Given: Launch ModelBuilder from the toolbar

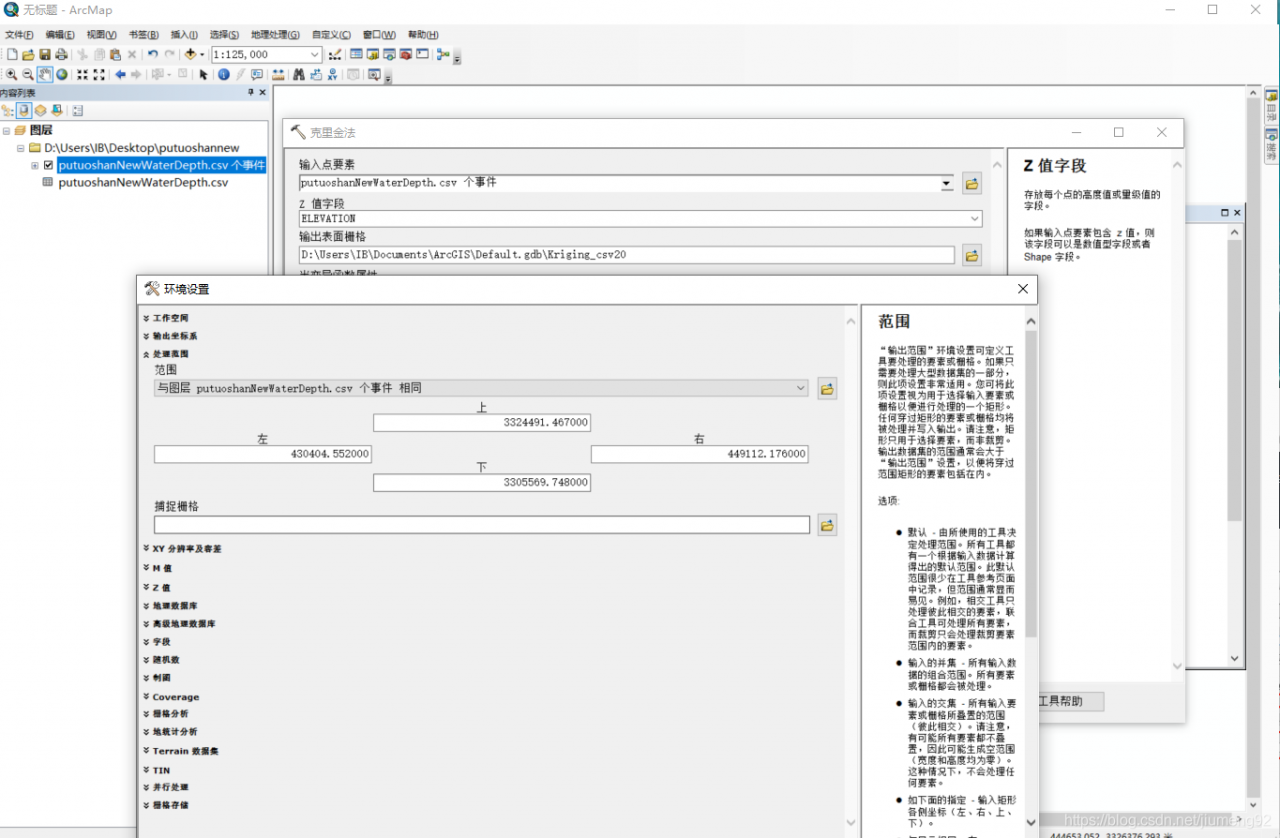Looking at the screenshot, I should pyautogui.click(x=443, y=54).
